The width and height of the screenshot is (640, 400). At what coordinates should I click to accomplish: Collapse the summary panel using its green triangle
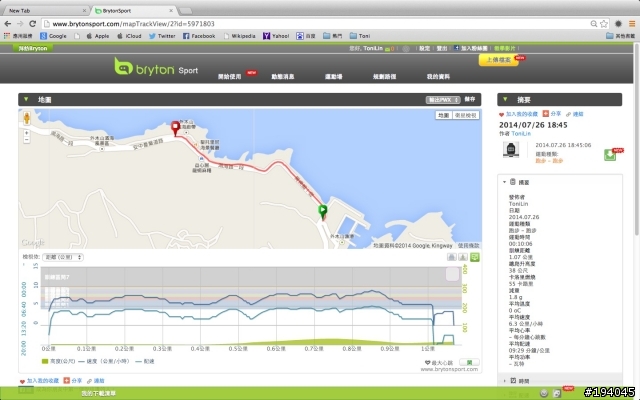505,99
